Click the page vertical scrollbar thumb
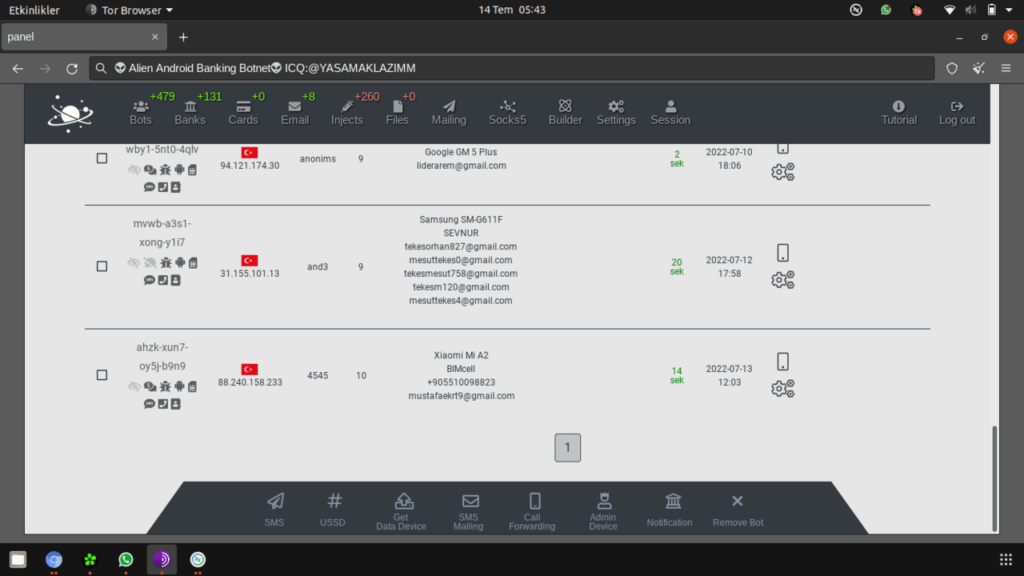The height and width of the screenshot is (576, 1024). (x=995, y=479)
